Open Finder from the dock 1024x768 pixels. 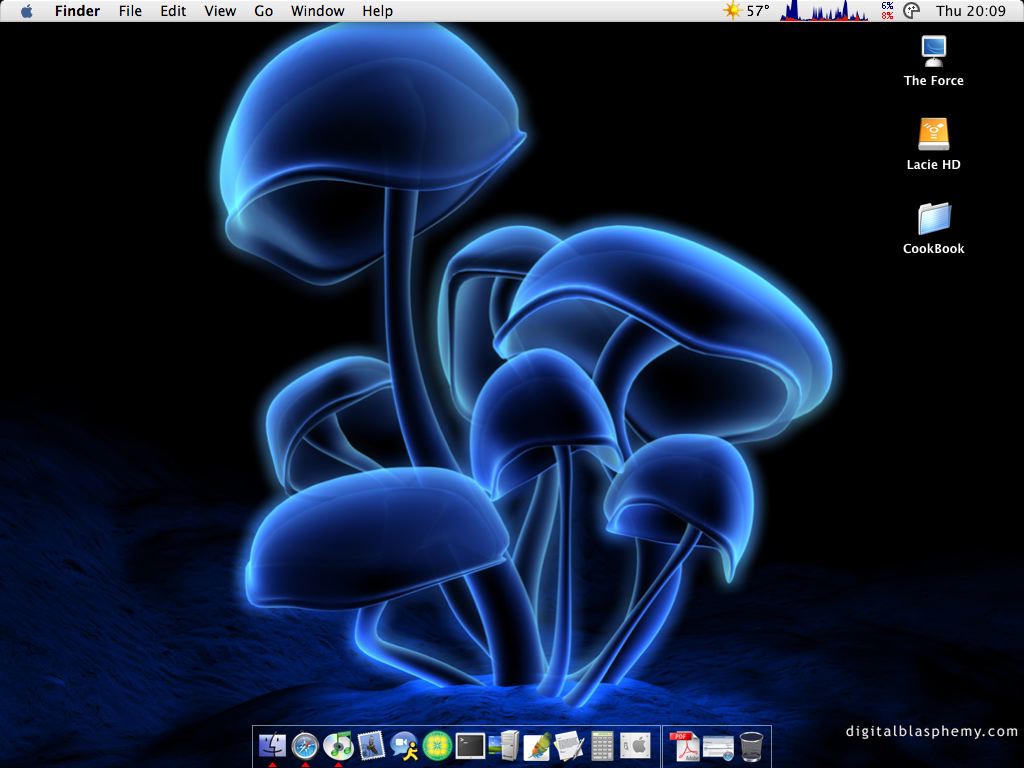click(272, 745)
